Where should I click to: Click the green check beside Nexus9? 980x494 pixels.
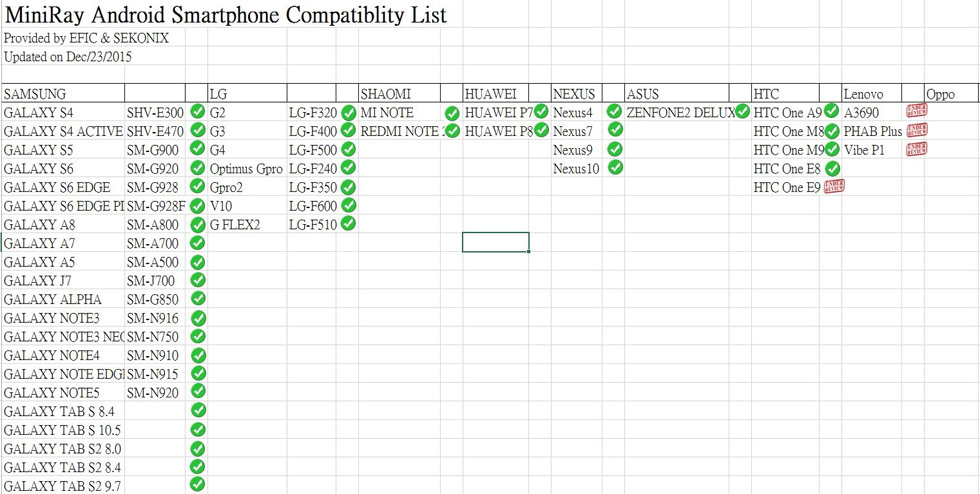pos(615,149)
